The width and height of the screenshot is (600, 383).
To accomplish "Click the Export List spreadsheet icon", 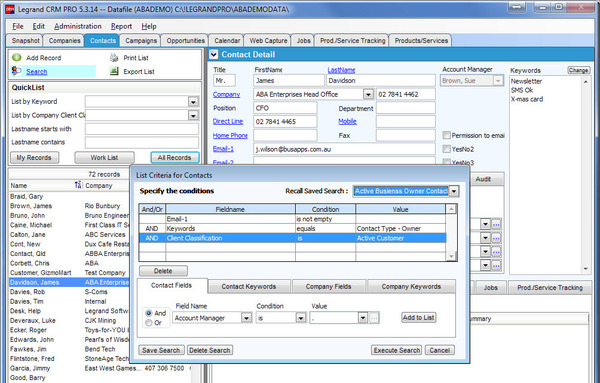I will (114, 71).
